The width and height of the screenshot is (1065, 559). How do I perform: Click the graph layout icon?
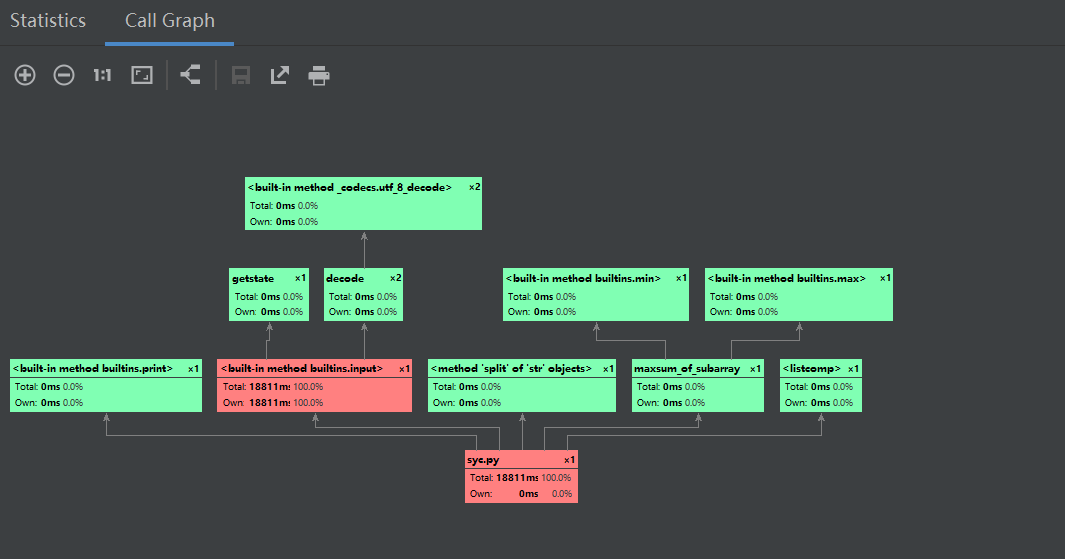[x=190, y=75]
